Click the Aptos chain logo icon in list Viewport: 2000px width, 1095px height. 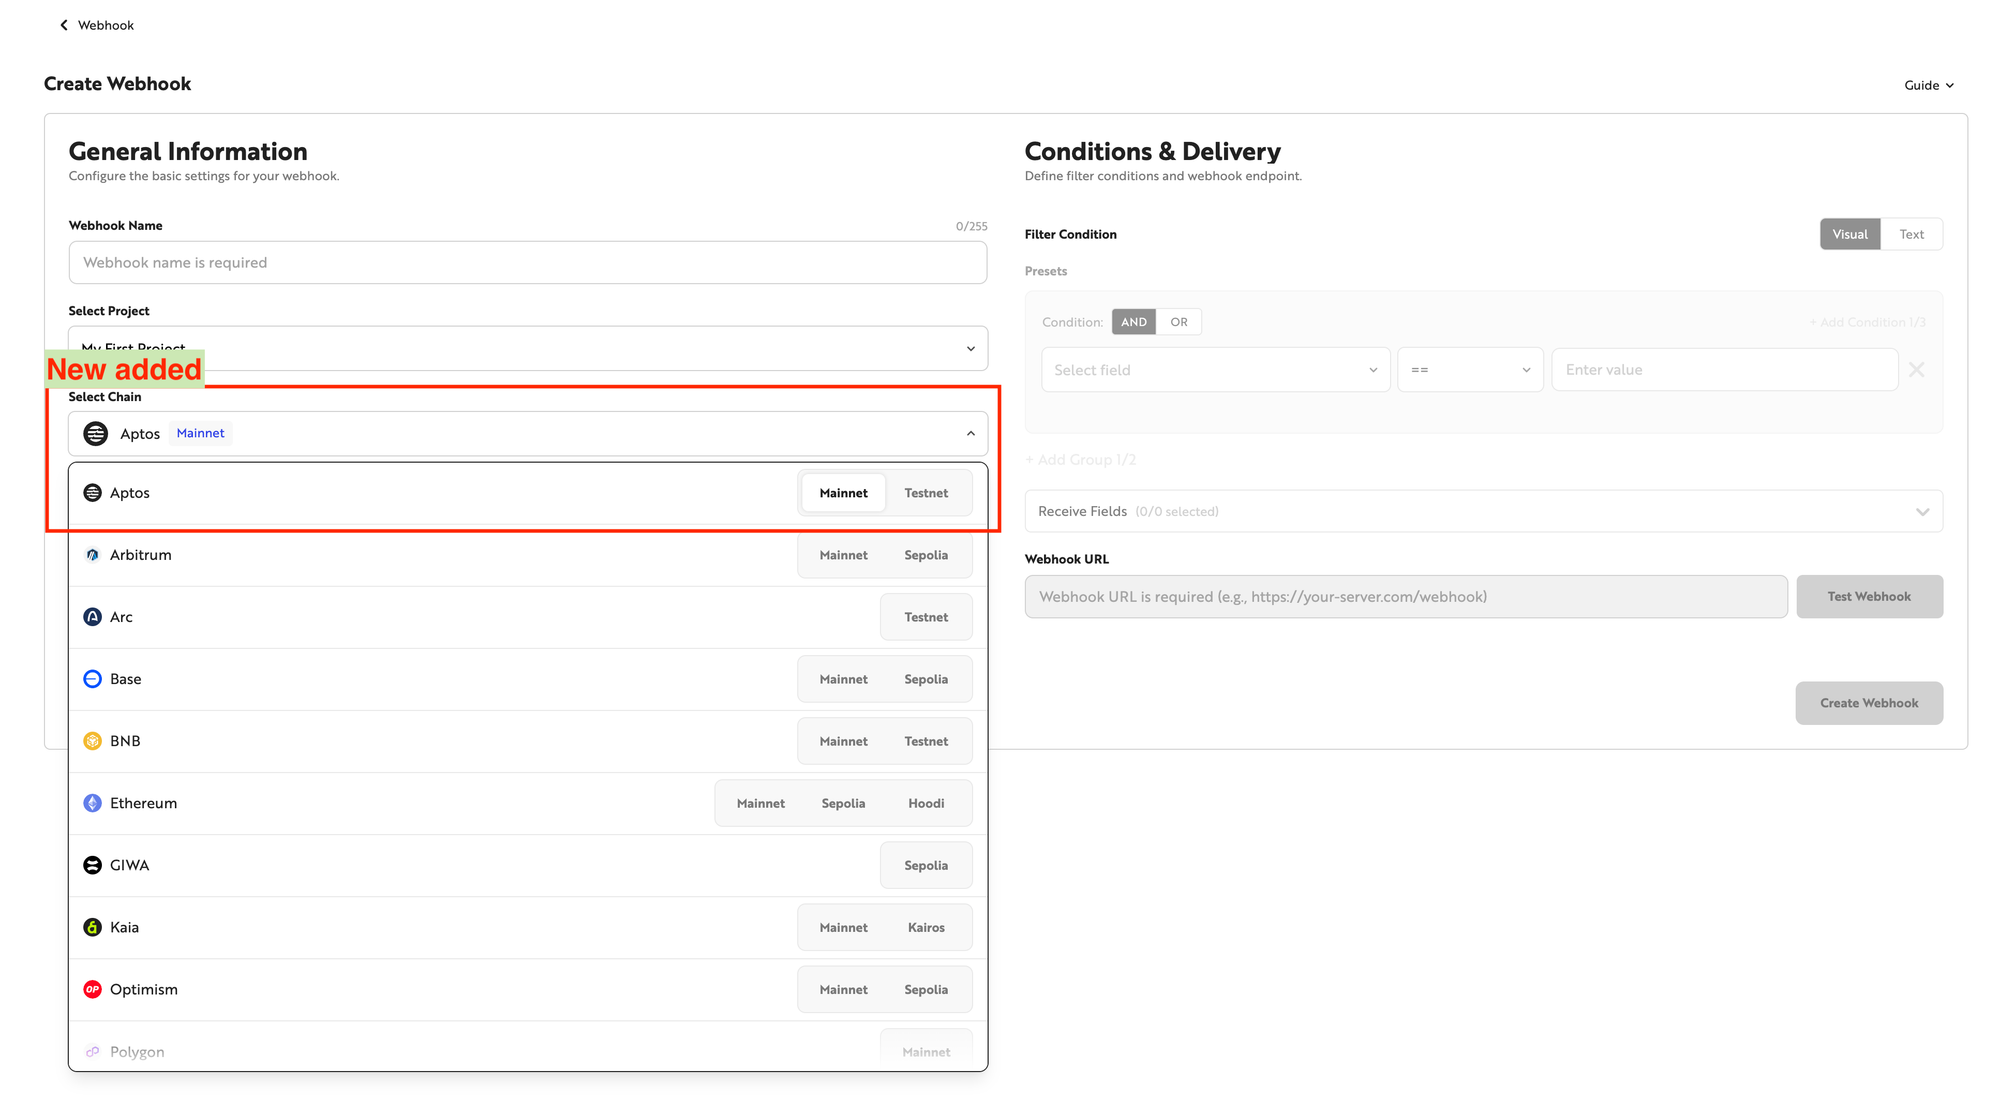coord(92,493)
